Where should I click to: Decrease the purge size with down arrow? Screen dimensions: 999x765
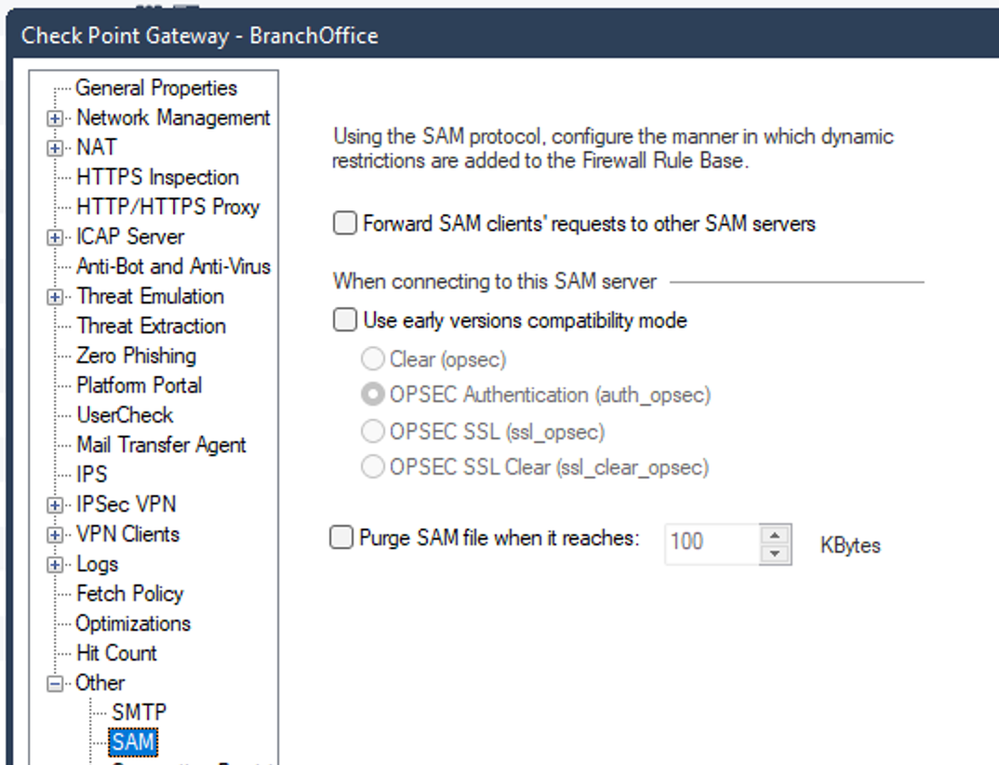pyautogui.click(x=775, y=554)
